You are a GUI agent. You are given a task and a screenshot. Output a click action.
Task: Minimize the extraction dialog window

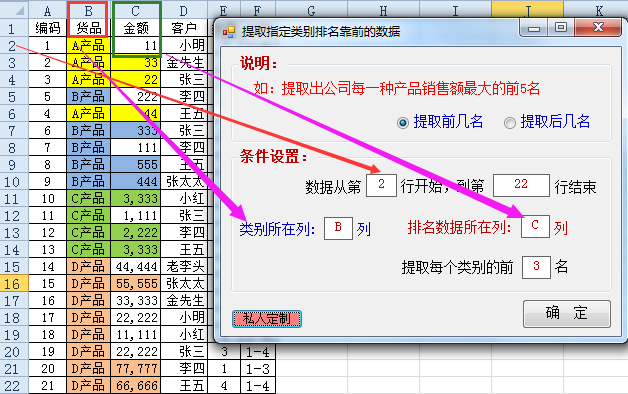click(533, 28)
